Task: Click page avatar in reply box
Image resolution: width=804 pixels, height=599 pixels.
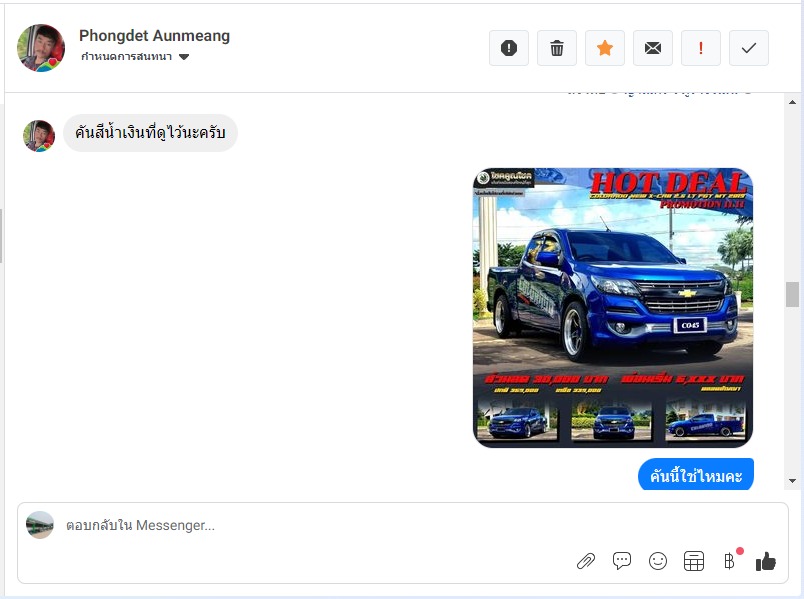Action: coord(40,525)
